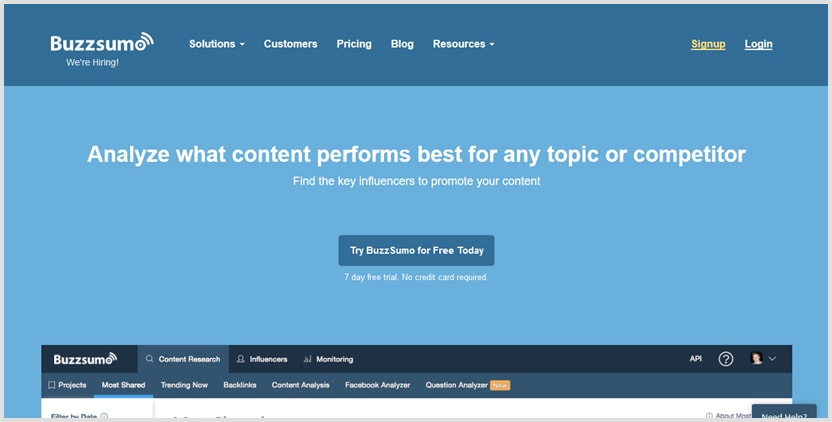
Task: Click the Filter by Date info icon
Action: 104,416
